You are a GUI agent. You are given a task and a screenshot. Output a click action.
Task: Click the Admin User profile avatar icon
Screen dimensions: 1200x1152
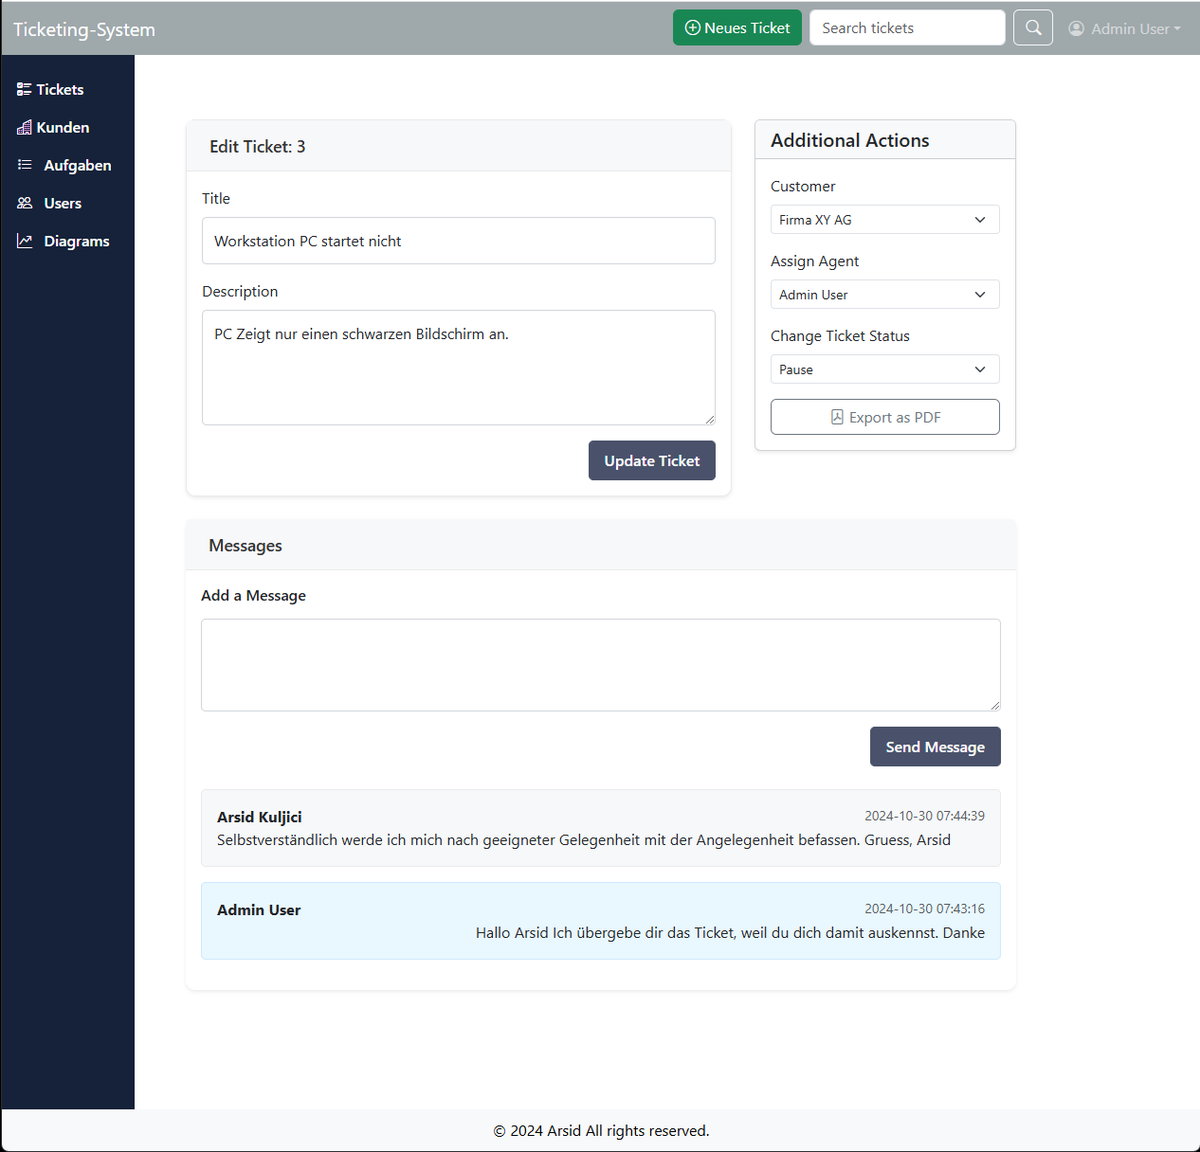coord(1076,29)
